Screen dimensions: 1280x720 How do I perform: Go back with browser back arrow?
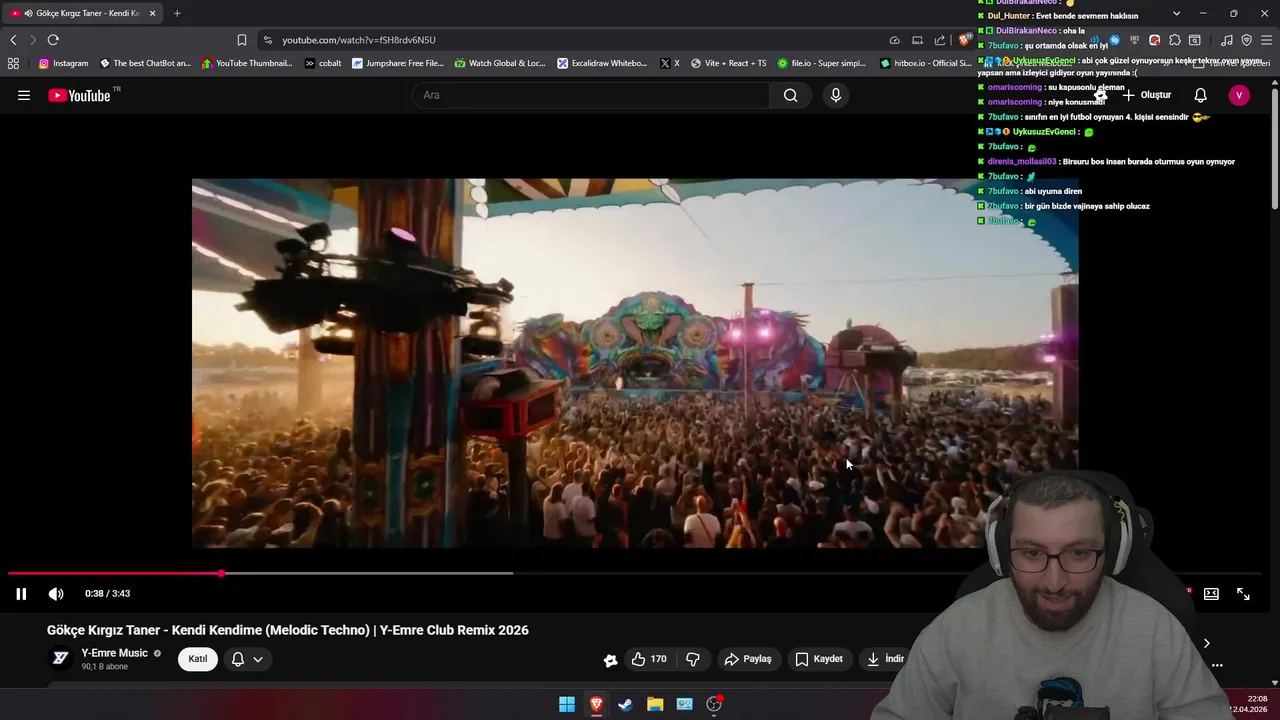[13, 40]
